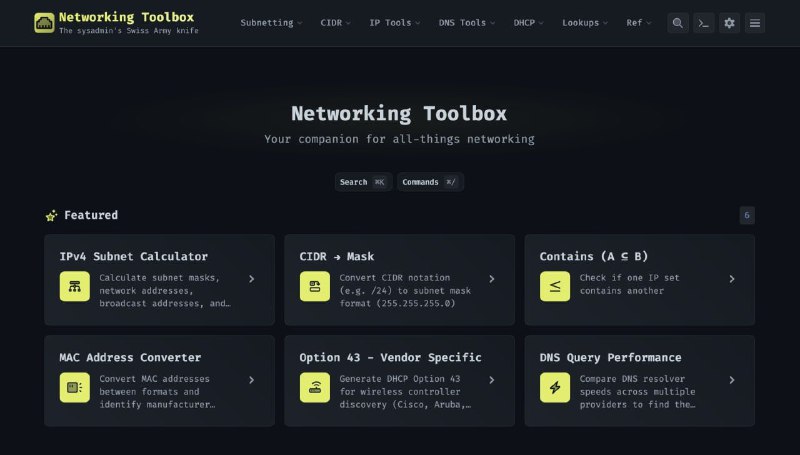Open the hamburger menu icon
This screenshot has height=455, width=800.
(x=755, y=23)
